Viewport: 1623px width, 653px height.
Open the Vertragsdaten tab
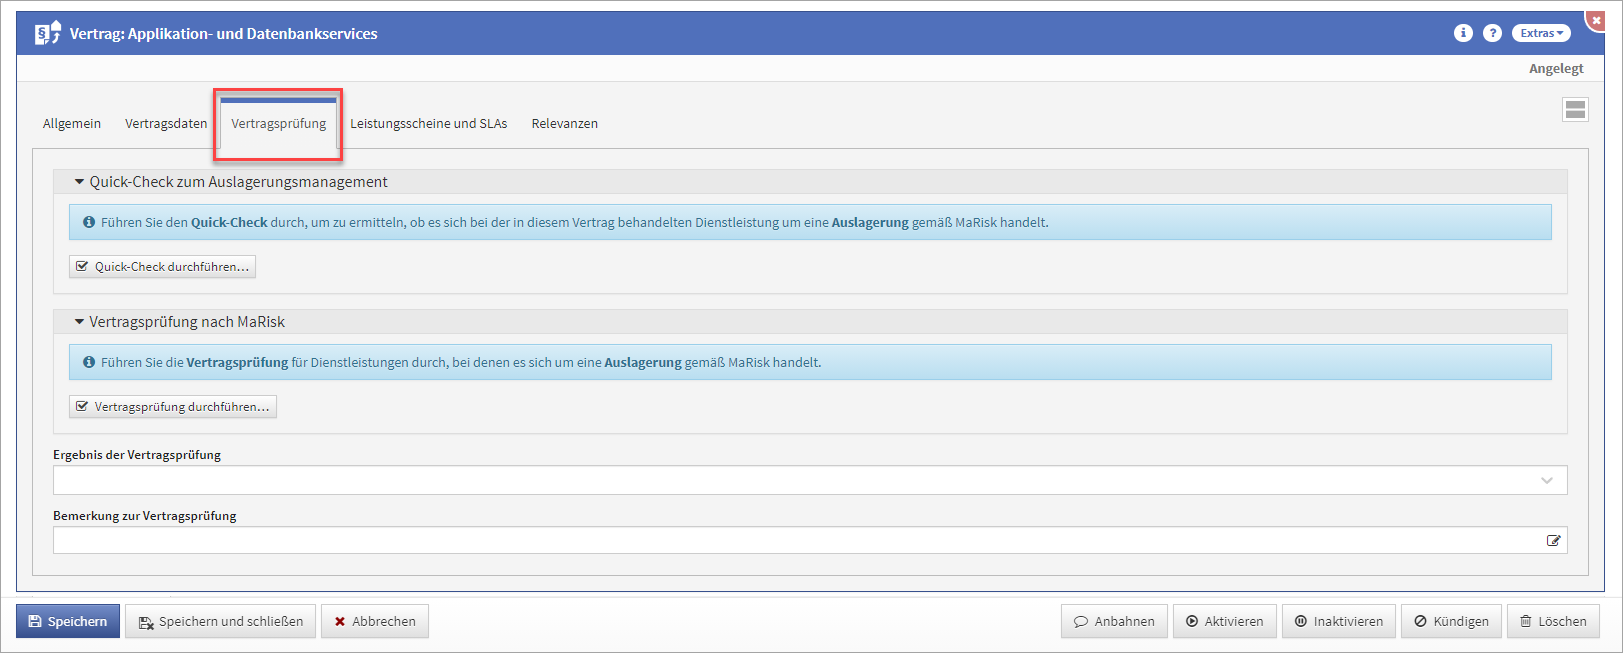[x=166, y=124]
